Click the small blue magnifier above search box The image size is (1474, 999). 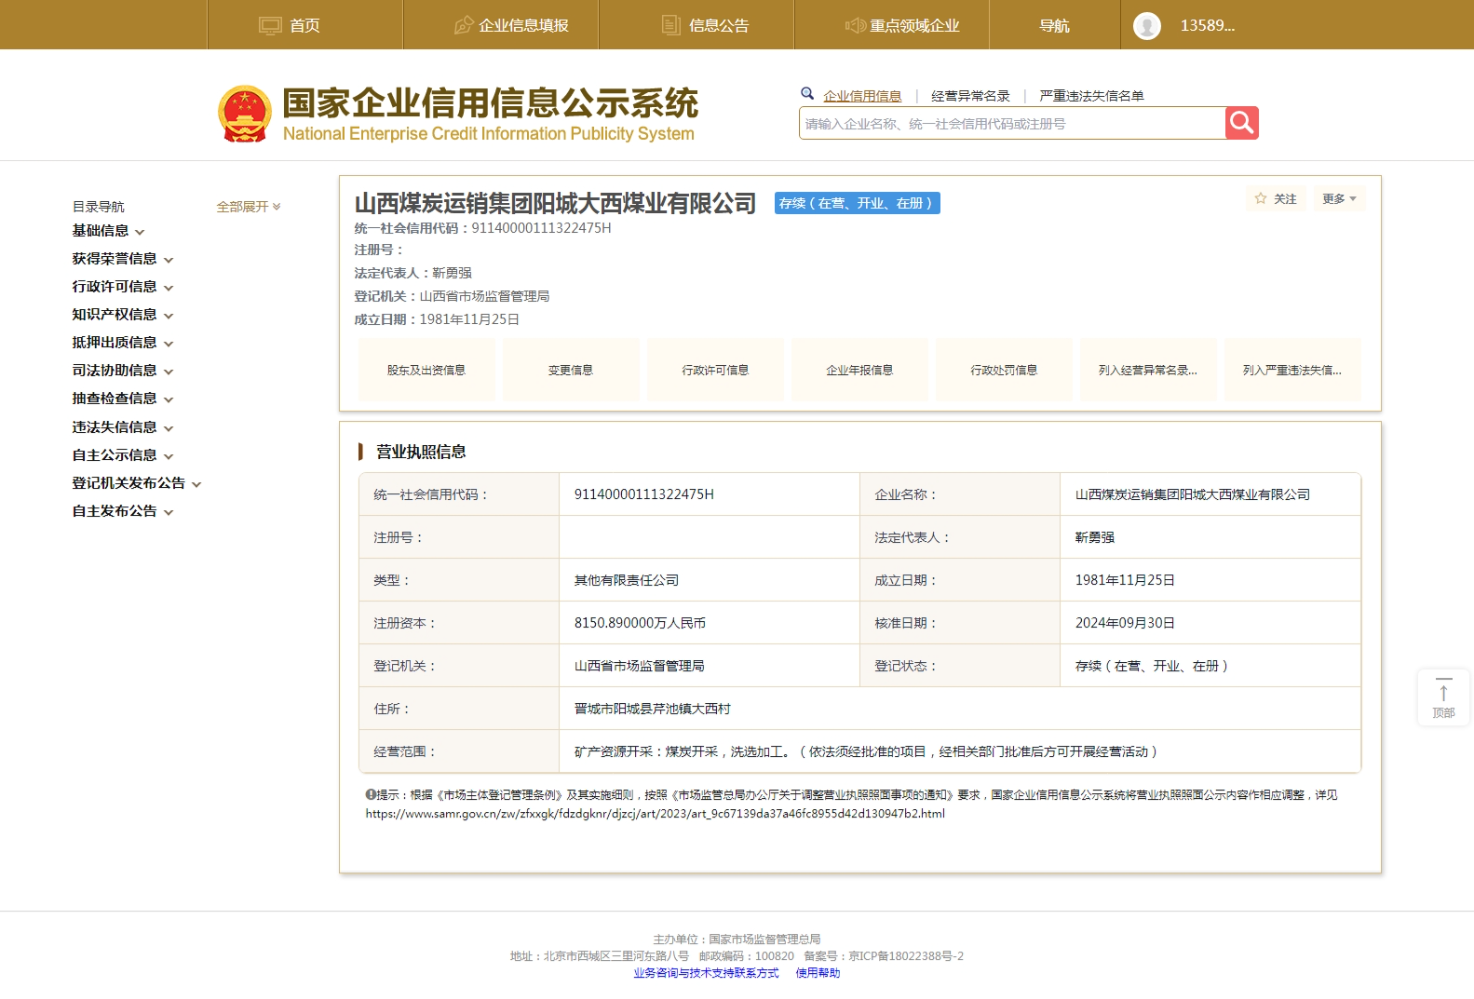[x=807, y=94]
